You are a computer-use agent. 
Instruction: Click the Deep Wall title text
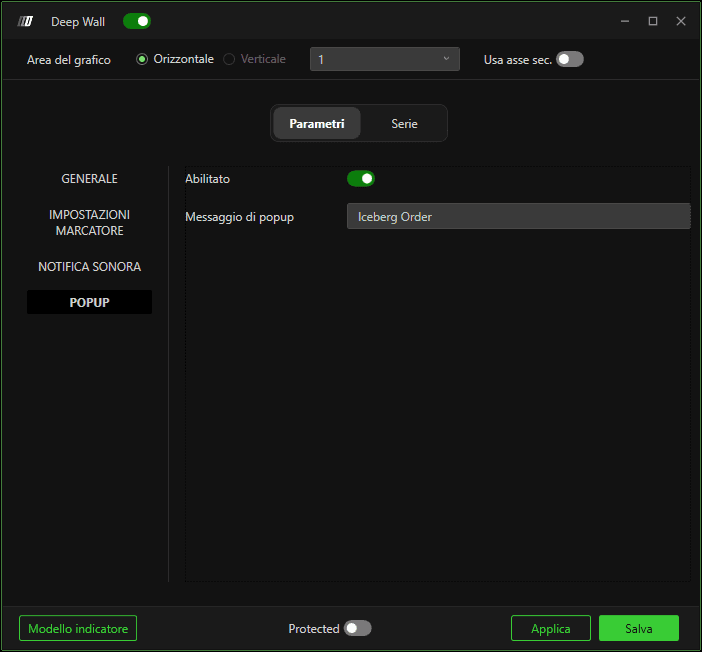pyautogui.click(x=78, y=21)
